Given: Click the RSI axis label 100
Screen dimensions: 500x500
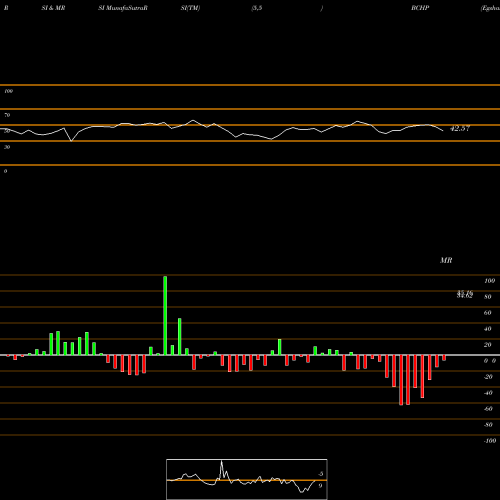Looking at the screenshot, I should click(x=8, y=91).
